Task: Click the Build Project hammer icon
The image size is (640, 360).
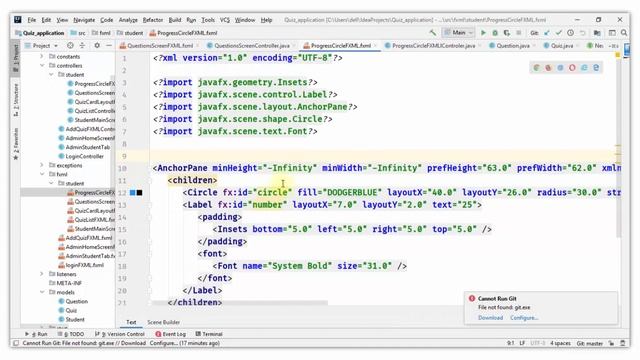Action: pos(433,33)
